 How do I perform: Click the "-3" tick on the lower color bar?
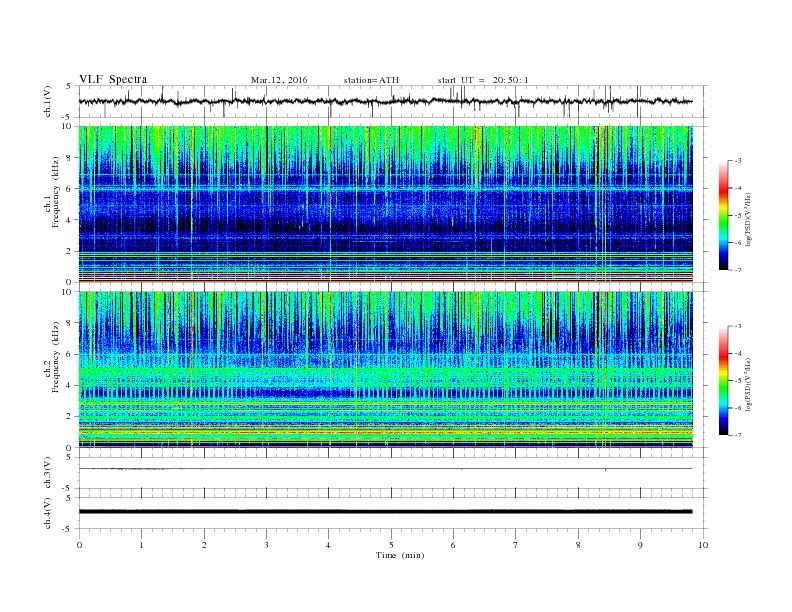pyautogui.click(x=738, y=326)
